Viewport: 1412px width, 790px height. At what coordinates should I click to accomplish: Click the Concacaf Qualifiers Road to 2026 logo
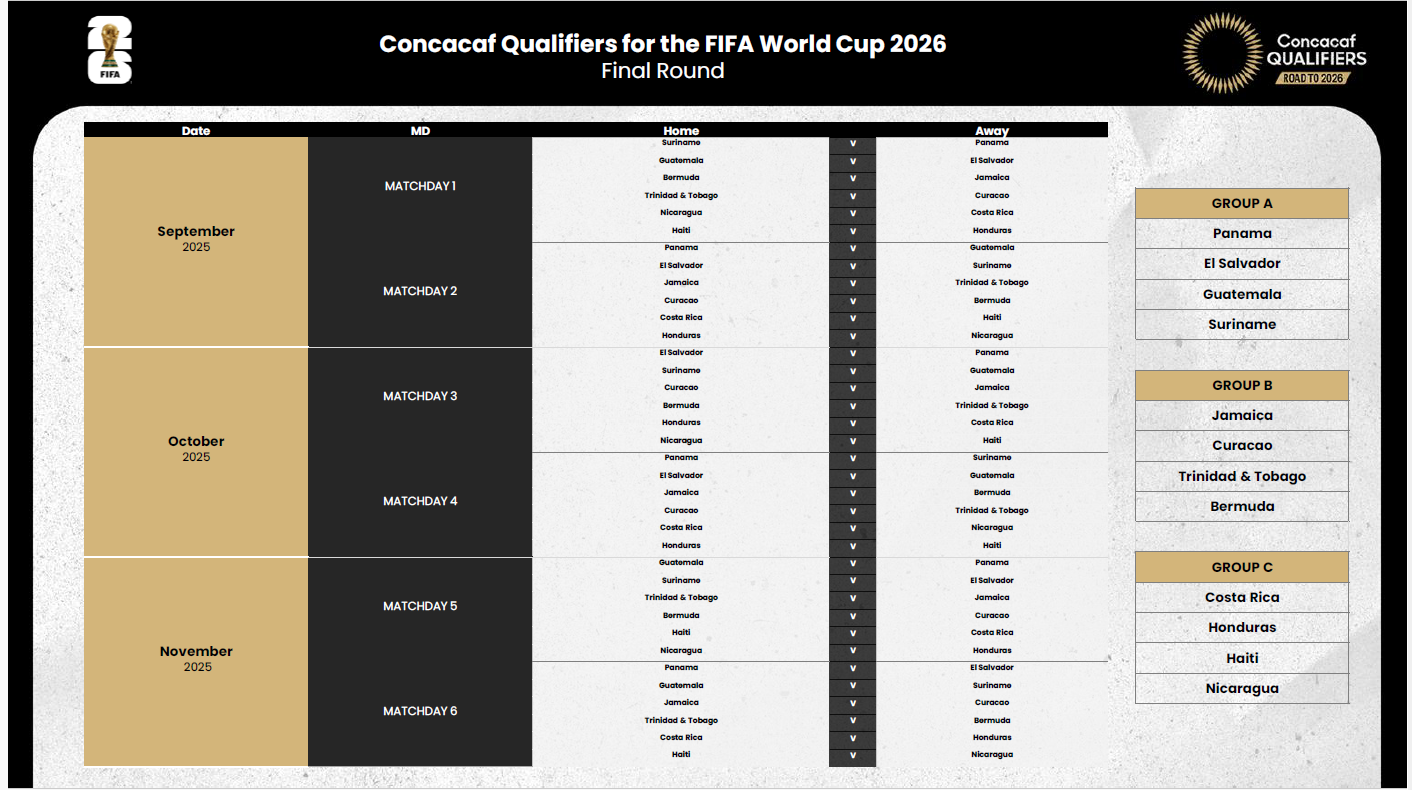[1274, 52]
